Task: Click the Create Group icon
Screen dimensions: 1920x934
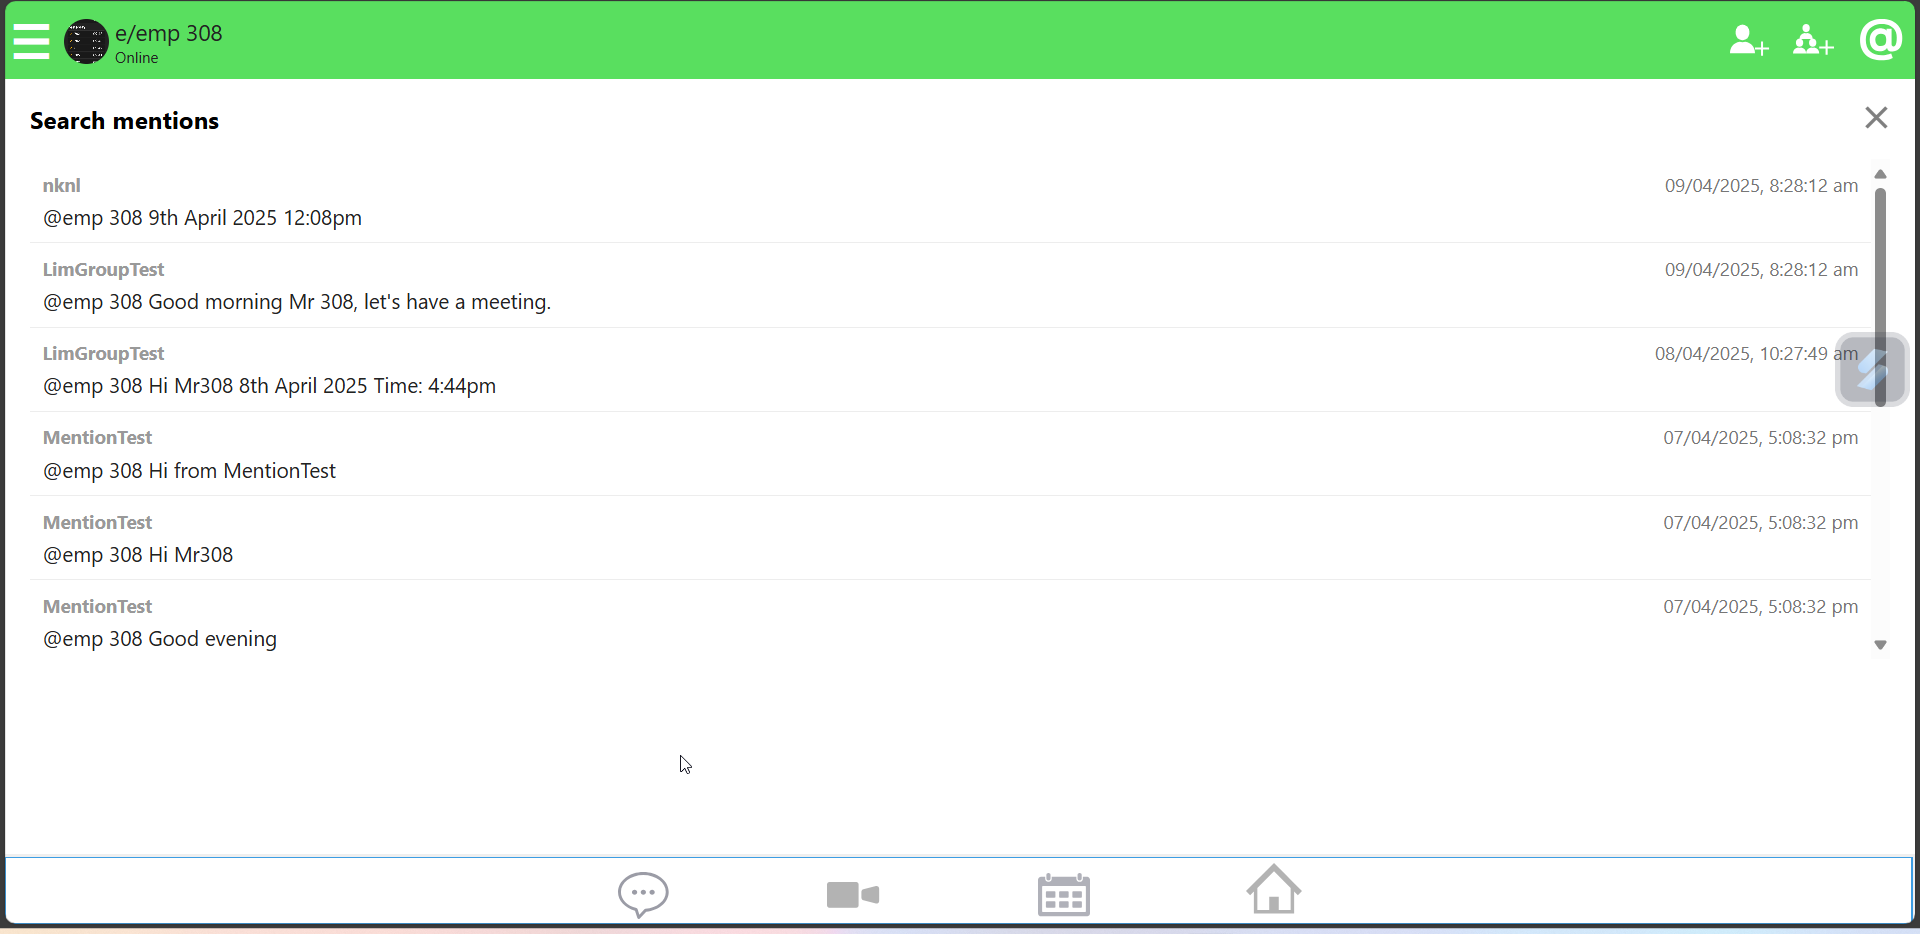Action: (1813, 41)
